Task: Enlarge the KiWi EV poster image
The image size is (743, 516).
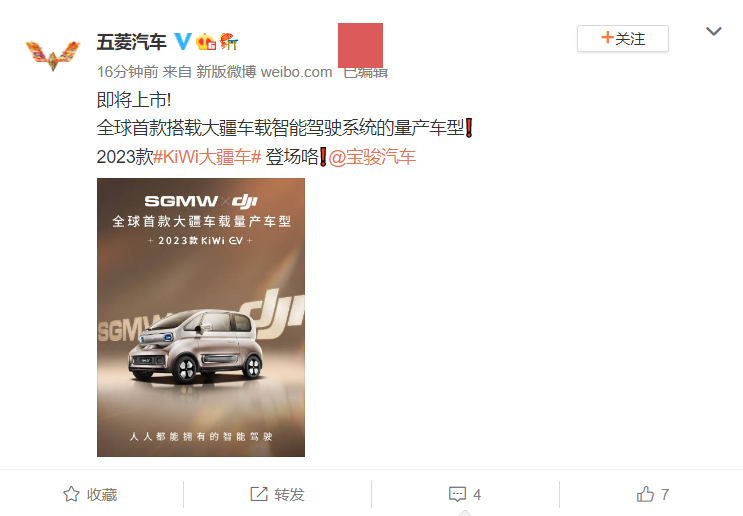Action: (x=201, y=317)
